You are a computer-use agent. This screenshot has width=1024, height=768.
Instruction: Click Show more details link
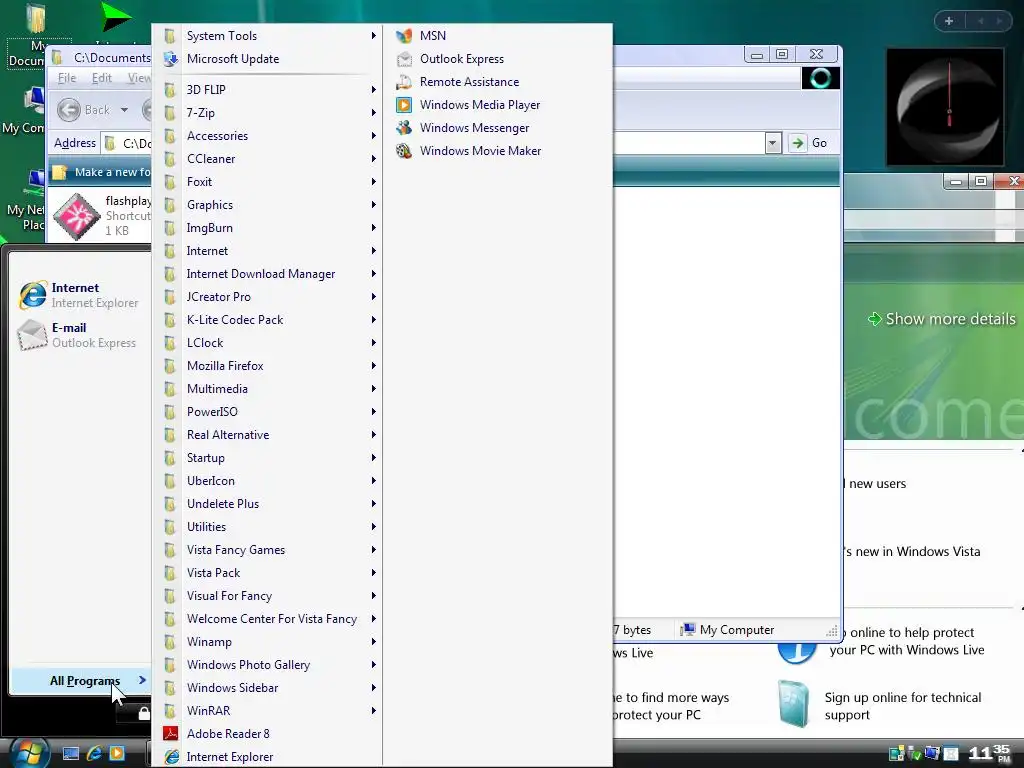(942, 319)
